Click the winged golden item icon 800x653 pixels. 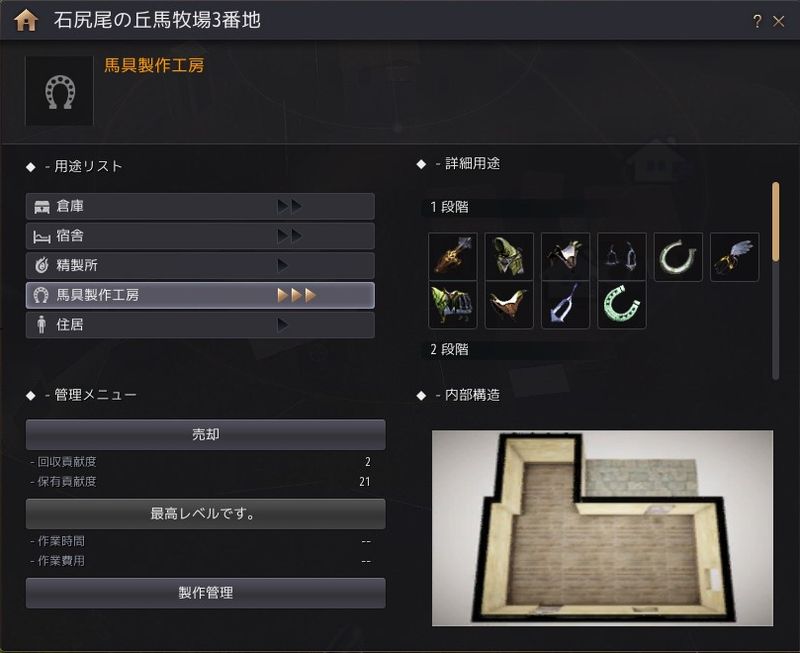click(734, 257)
